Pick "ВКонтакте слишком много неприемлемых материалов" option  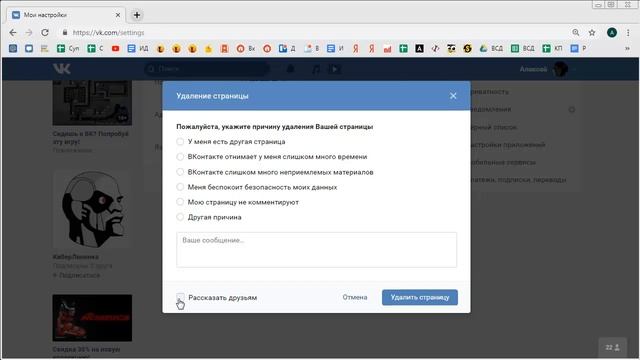coord(180,172)
